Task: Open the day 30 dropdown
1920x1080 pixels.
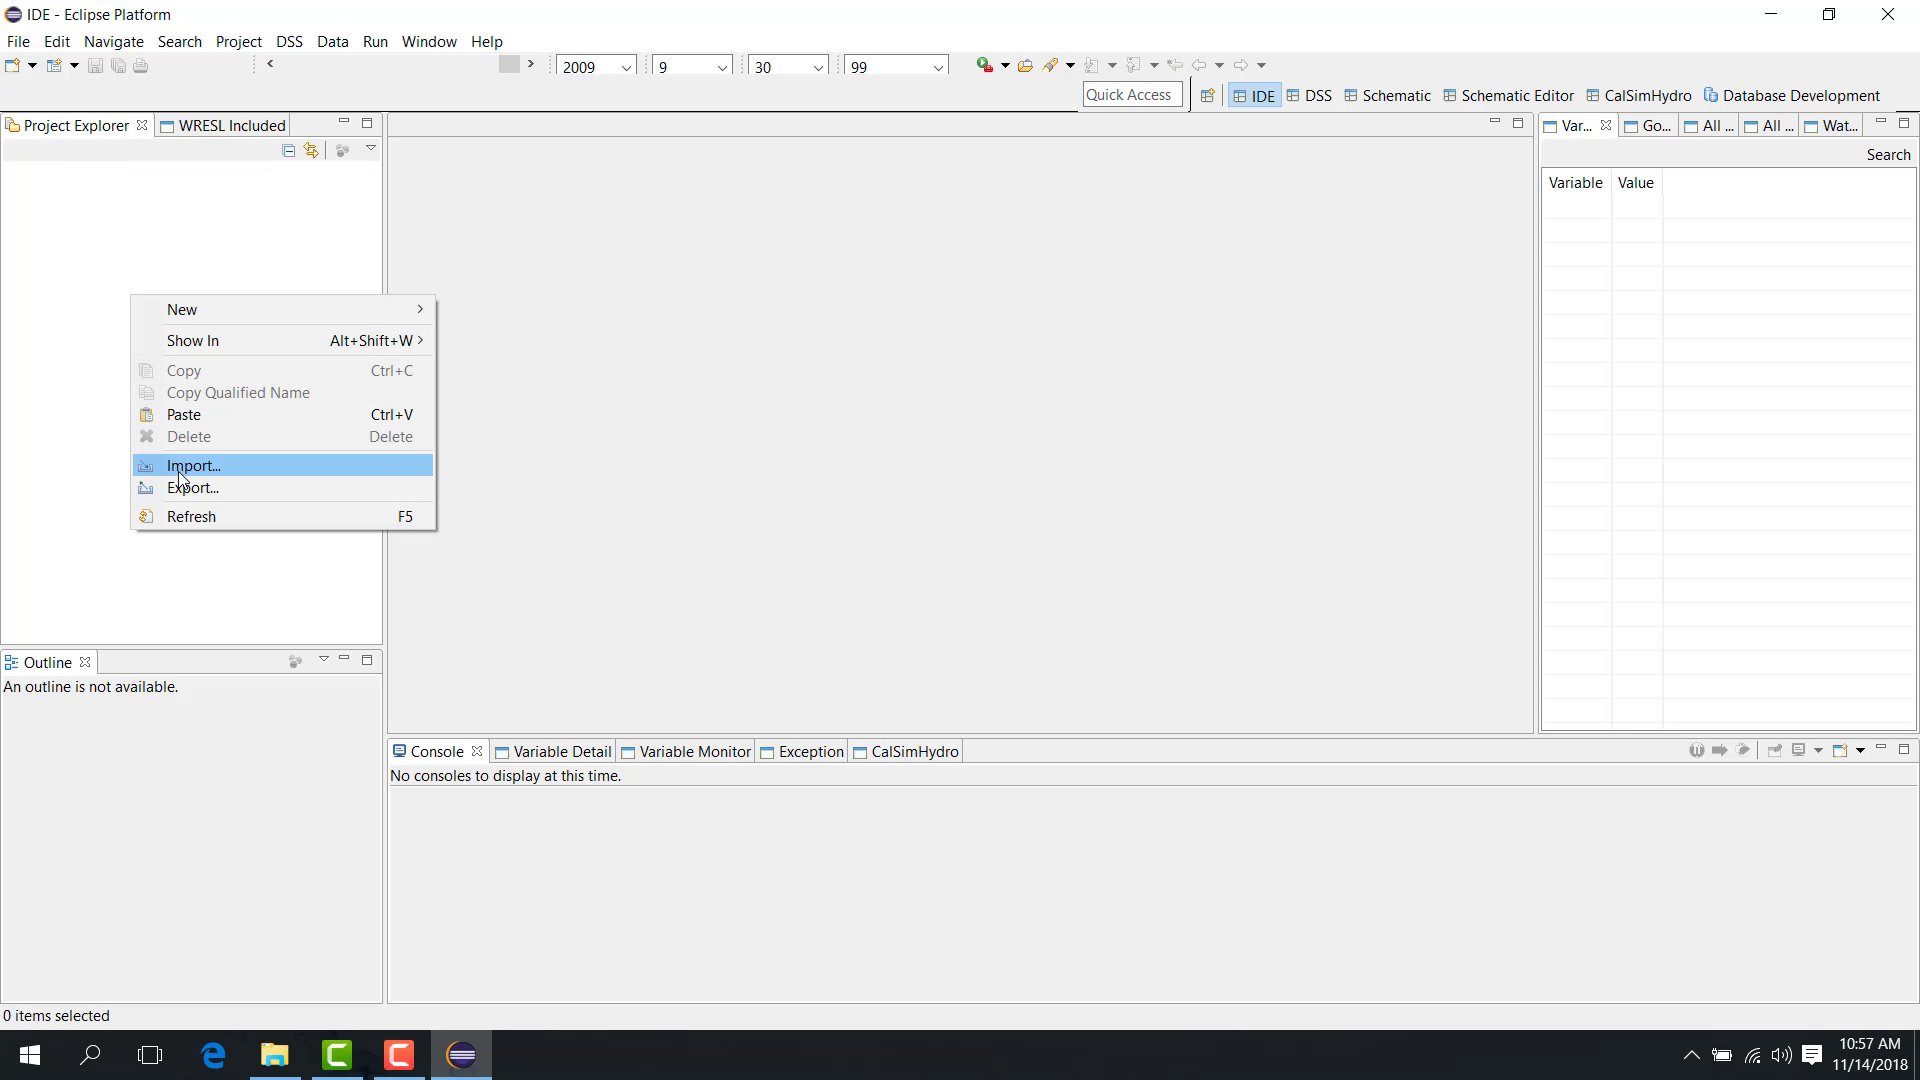Action: tap(817, 67)
